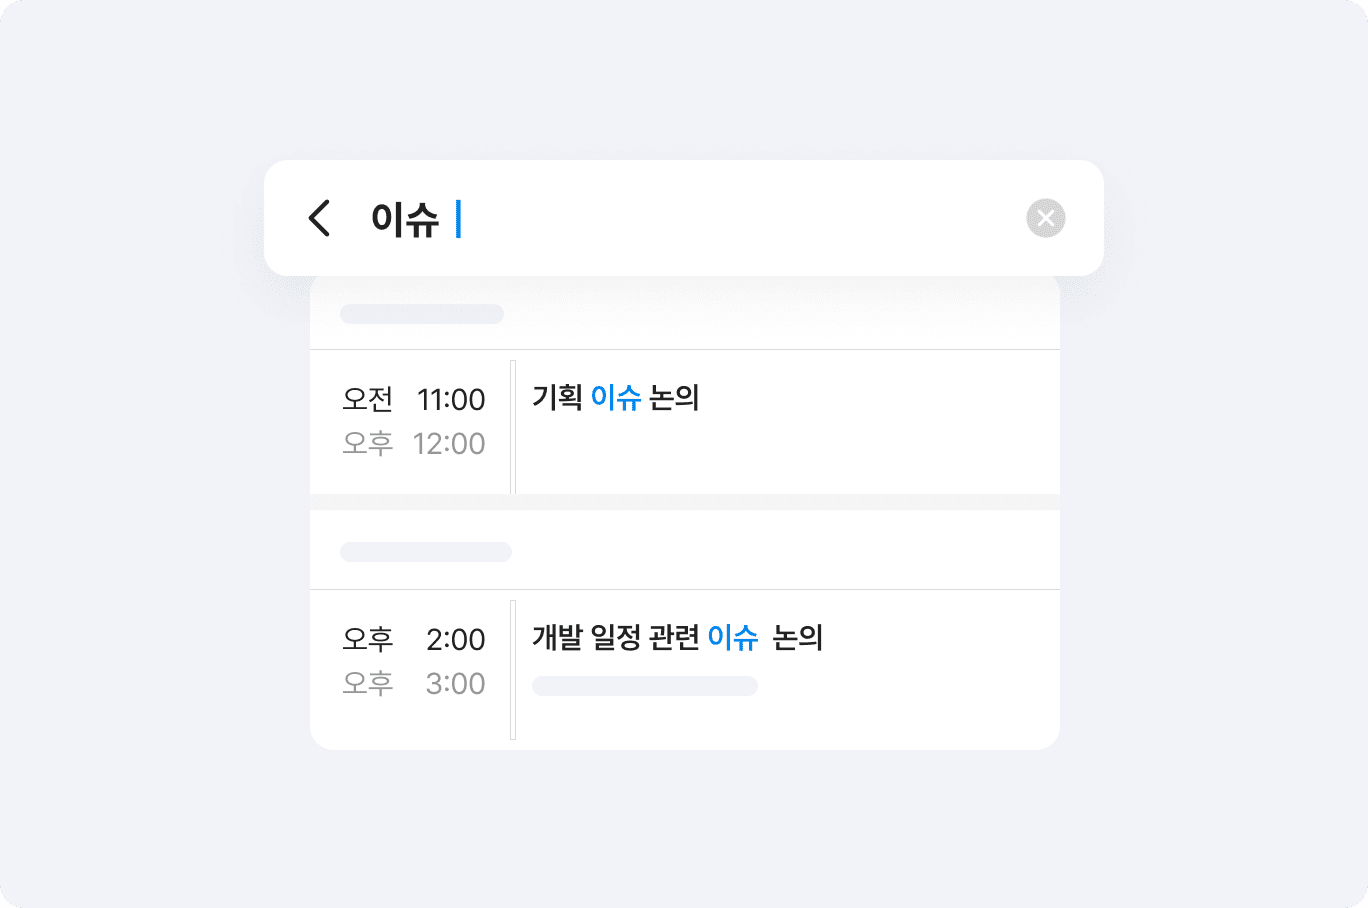Select the 오후 12:00 end time
1368x908 pixels.
coord(414,443)
